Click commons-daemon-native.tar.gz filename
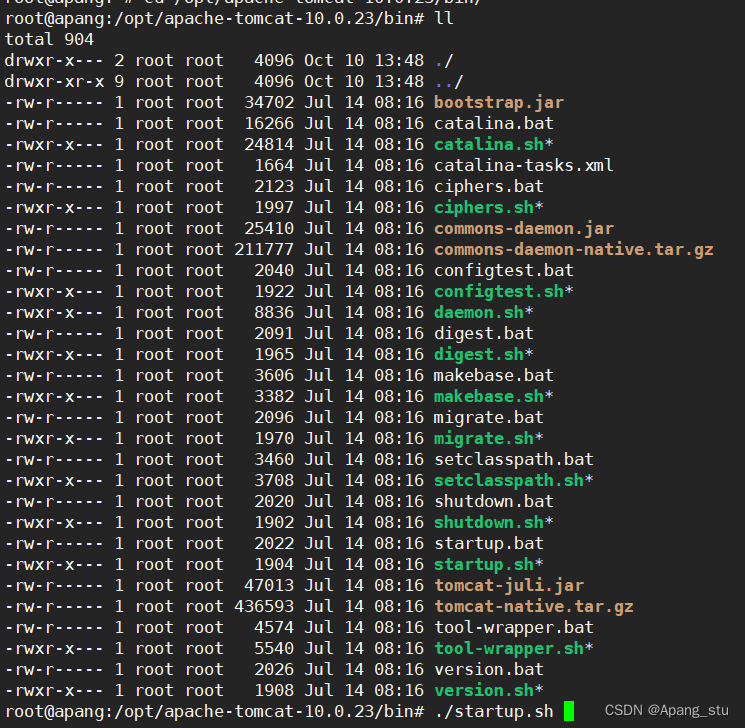The height and width of the screenshot is (728, 745). pos(574,249)
